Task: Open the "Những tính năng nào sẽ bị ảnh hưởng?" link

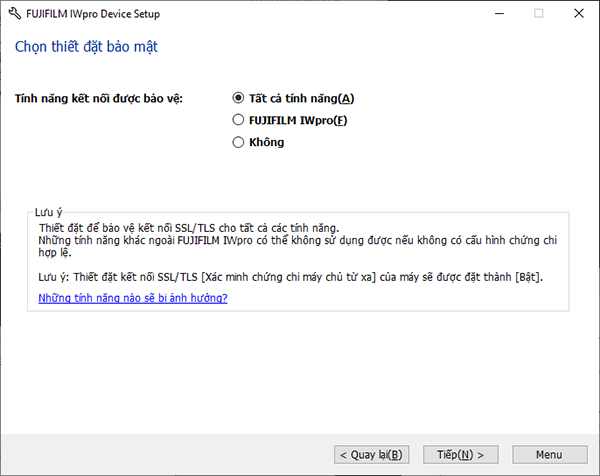Action: coord(133,298)
